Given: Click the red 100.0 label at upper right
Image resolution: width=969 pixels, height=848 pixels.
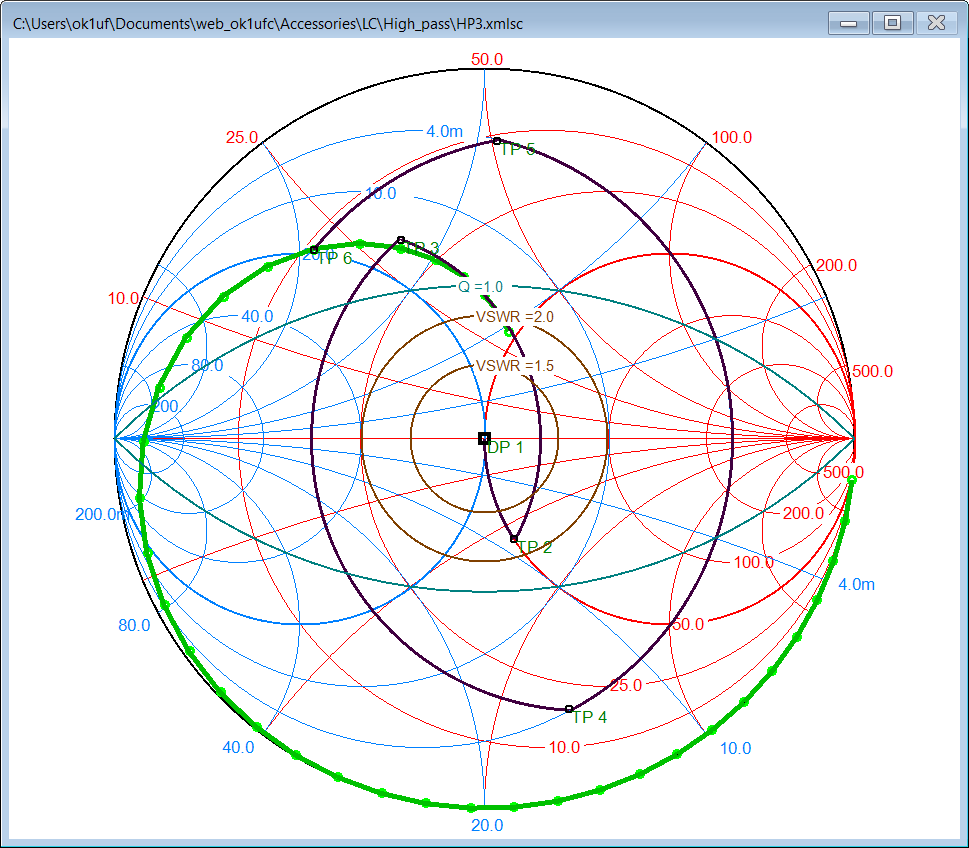Looking at the screenshot, I should (733, 137).
